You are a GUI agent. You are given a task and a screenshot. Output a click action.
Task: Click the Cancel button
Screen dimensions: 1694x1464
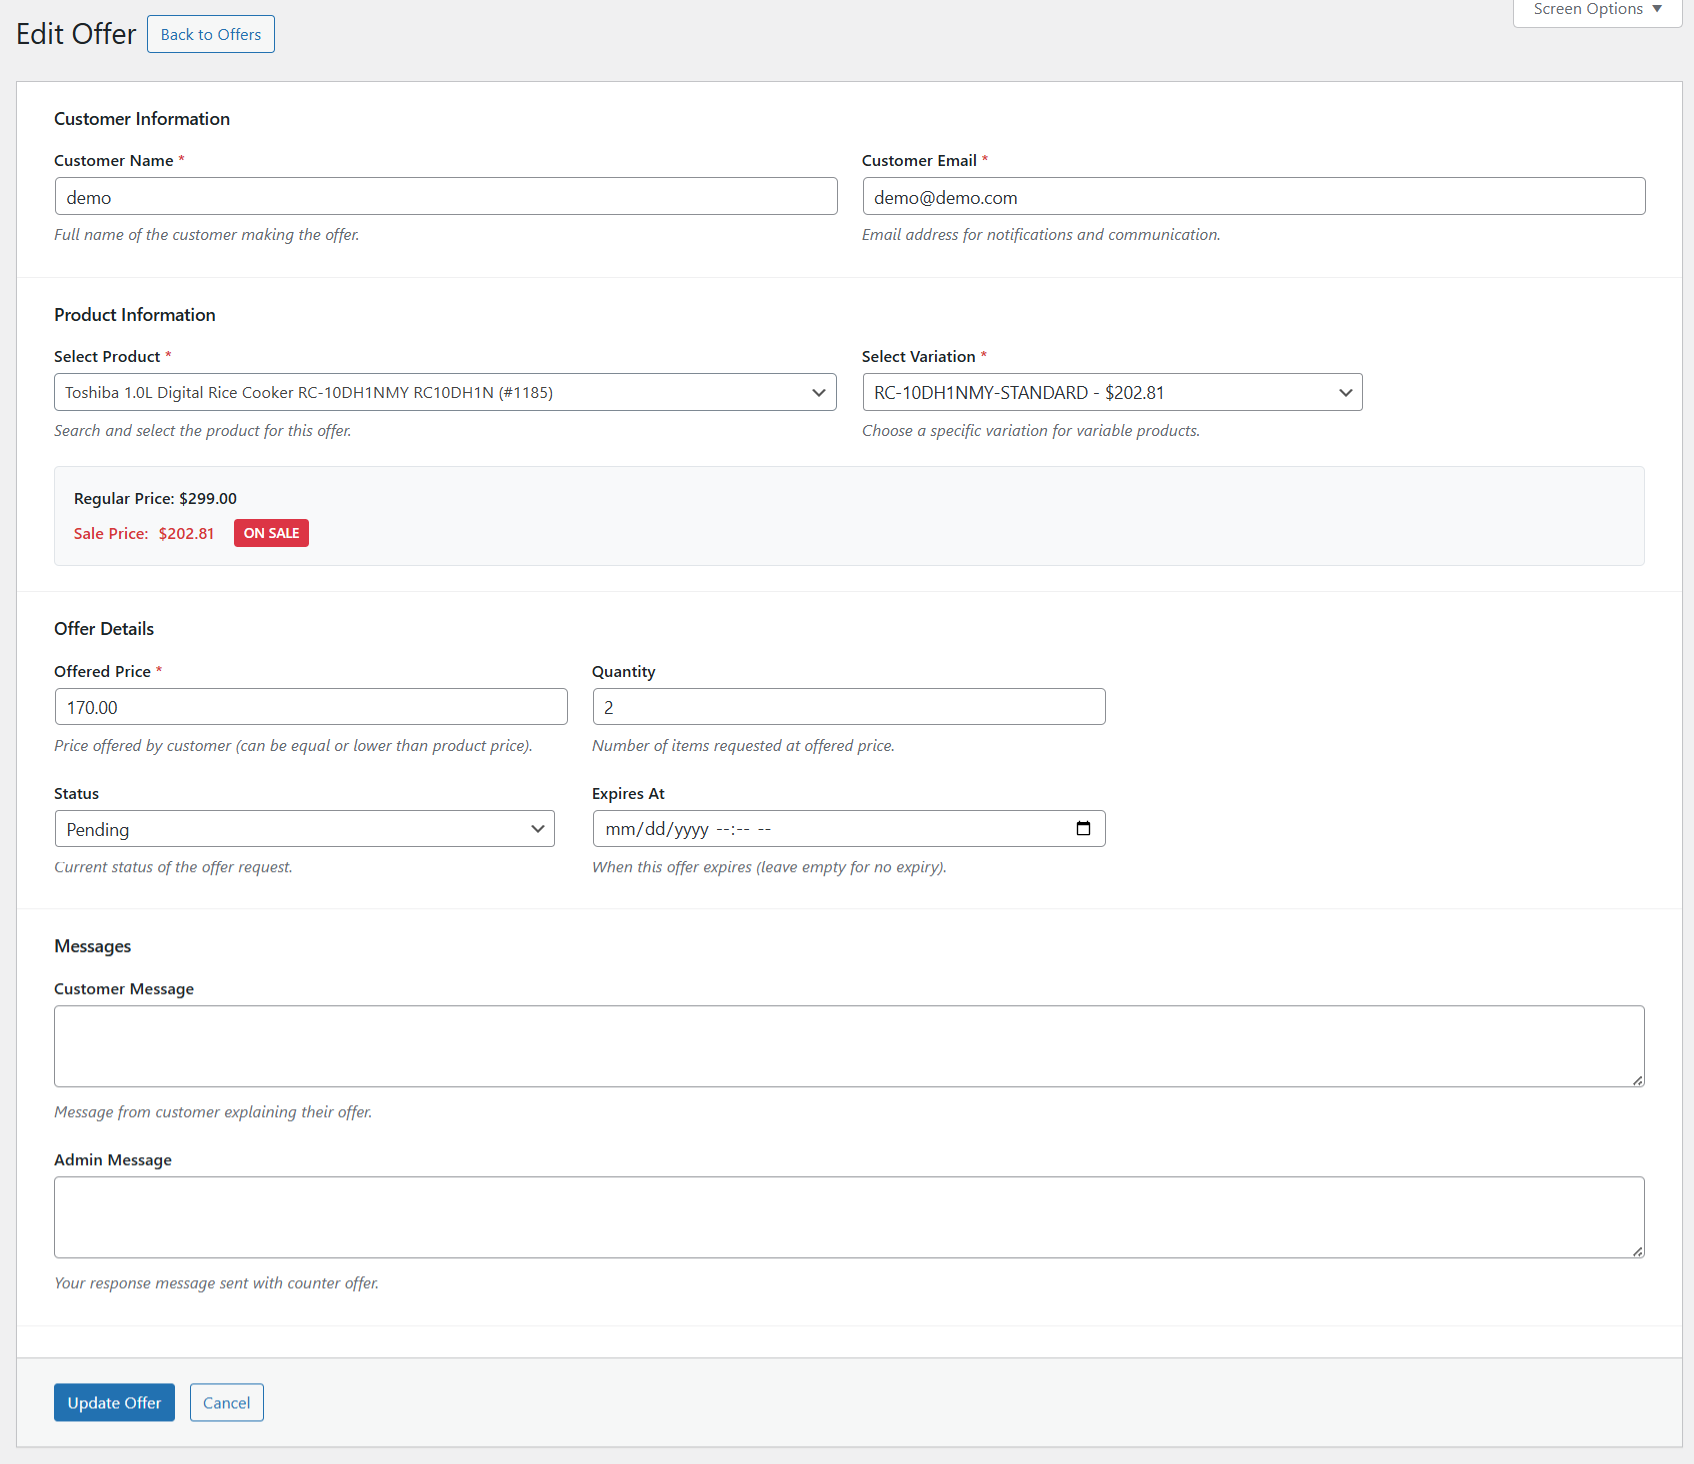point(227,1402)
